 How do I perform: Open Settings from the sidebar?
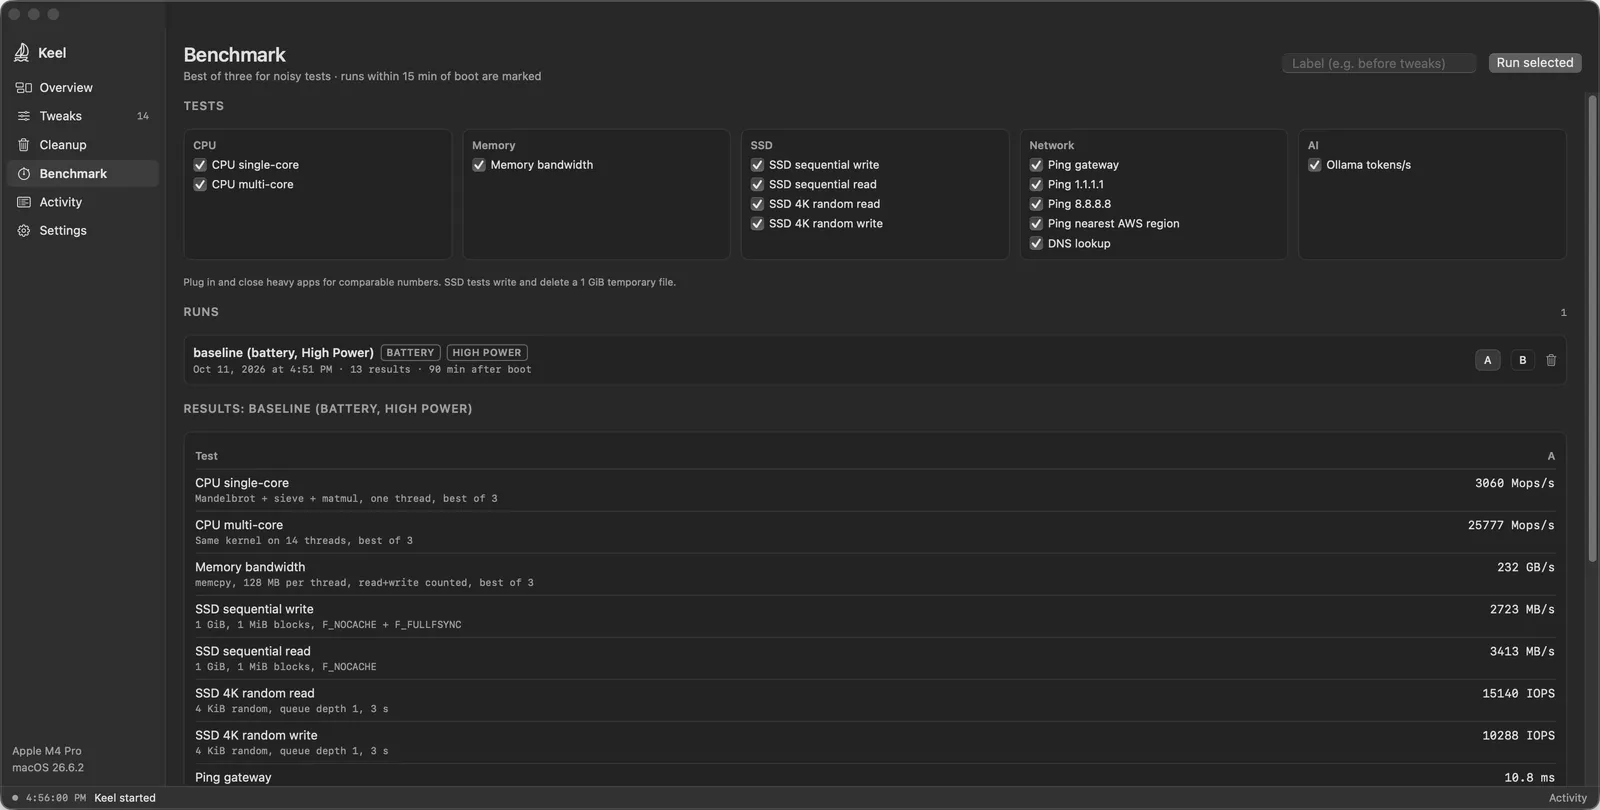[x=83, y=231]
